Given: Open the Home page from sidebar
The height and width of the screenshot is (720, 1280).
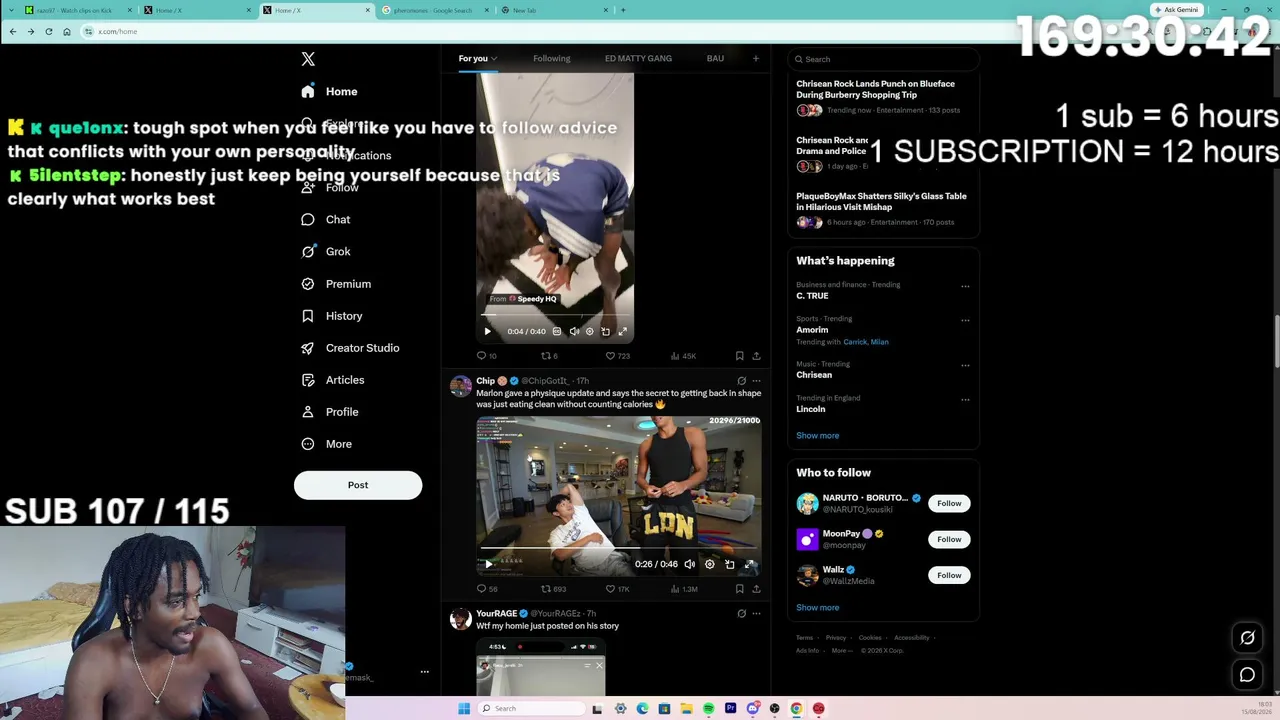Looking at the screenshot, I should coord(329,91).
